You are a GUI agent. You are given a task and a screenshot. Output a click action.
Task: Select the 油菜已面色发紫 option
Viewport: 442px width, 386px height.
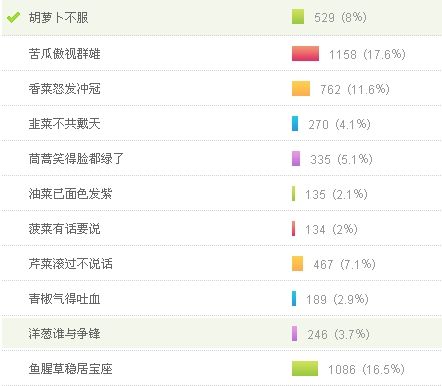point(70,194)
